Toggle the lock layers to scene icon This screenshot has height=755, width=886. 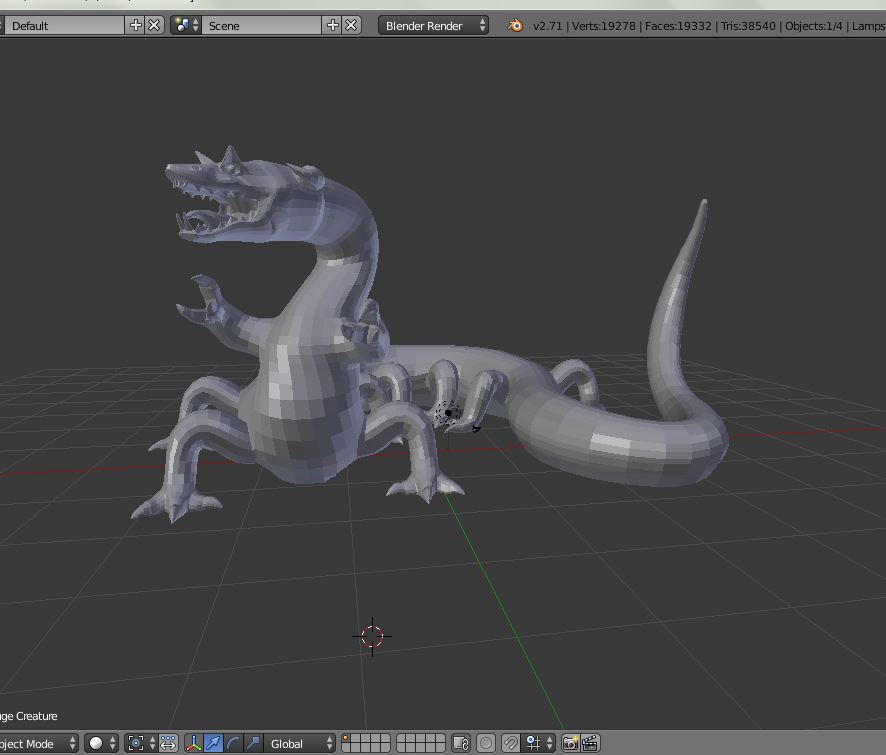click(461, 743)
